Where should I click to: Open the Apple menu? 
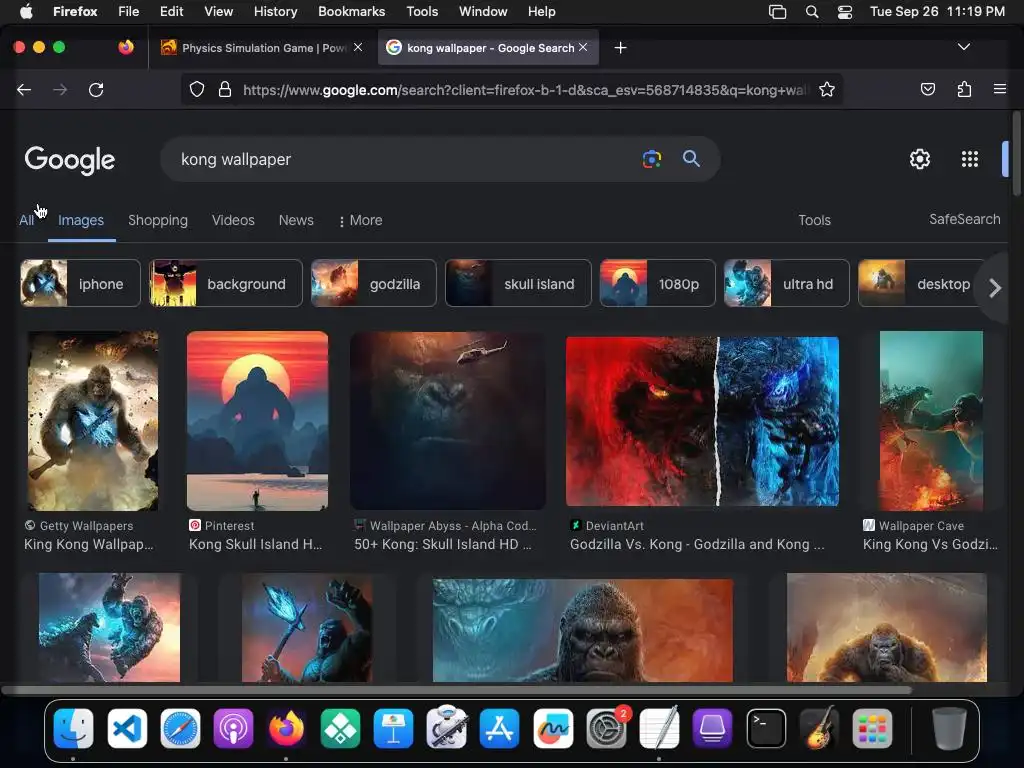(x=26, y=12)
